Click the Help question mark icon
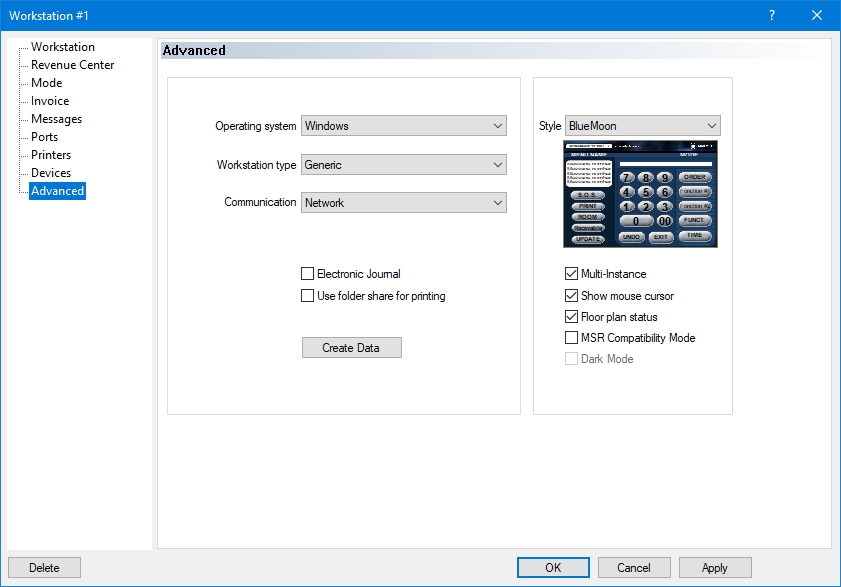This screenshot has width=841, height=587. coord(771,15)
